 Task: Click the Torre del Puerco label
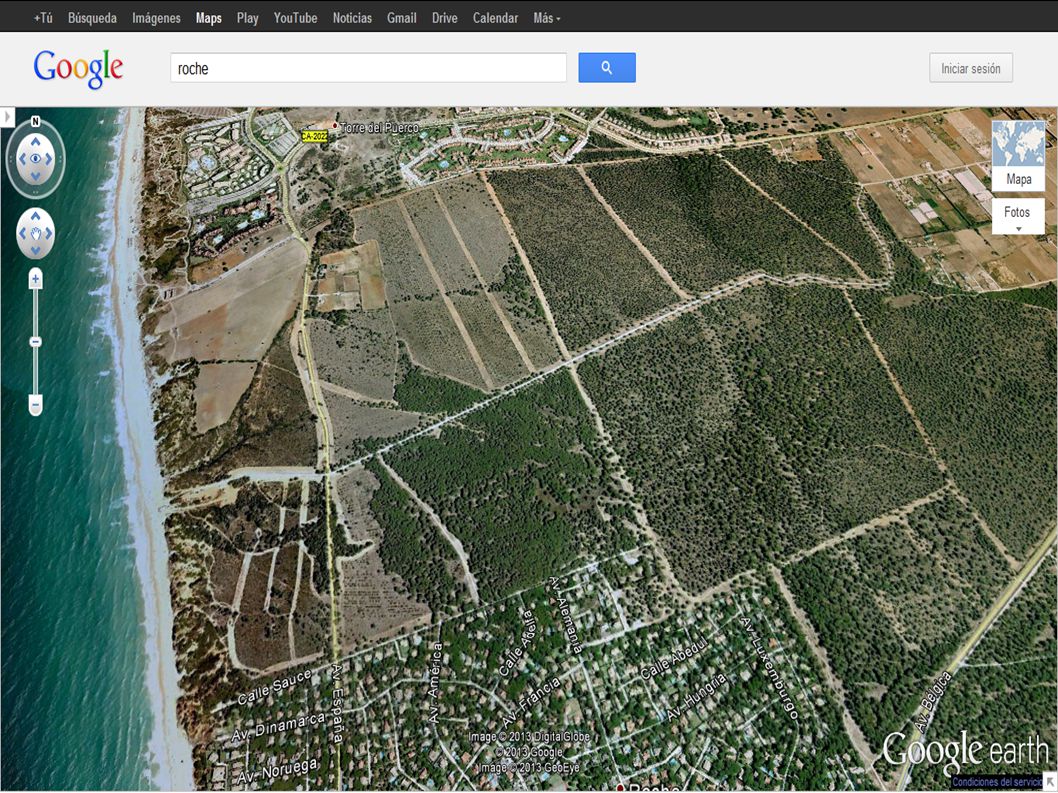pyautogui.click(x=380, y=128)
